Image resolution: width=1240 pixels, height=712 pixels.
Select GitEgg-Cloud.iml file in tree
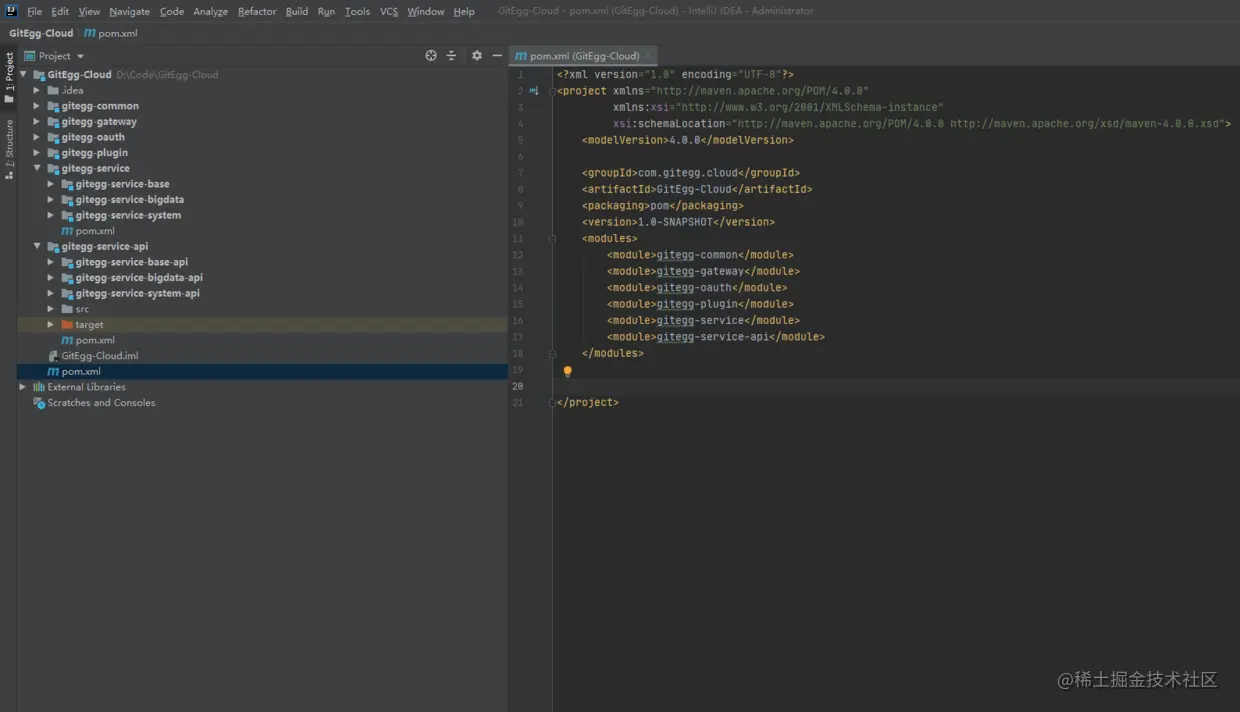click(x=99, y=356)
